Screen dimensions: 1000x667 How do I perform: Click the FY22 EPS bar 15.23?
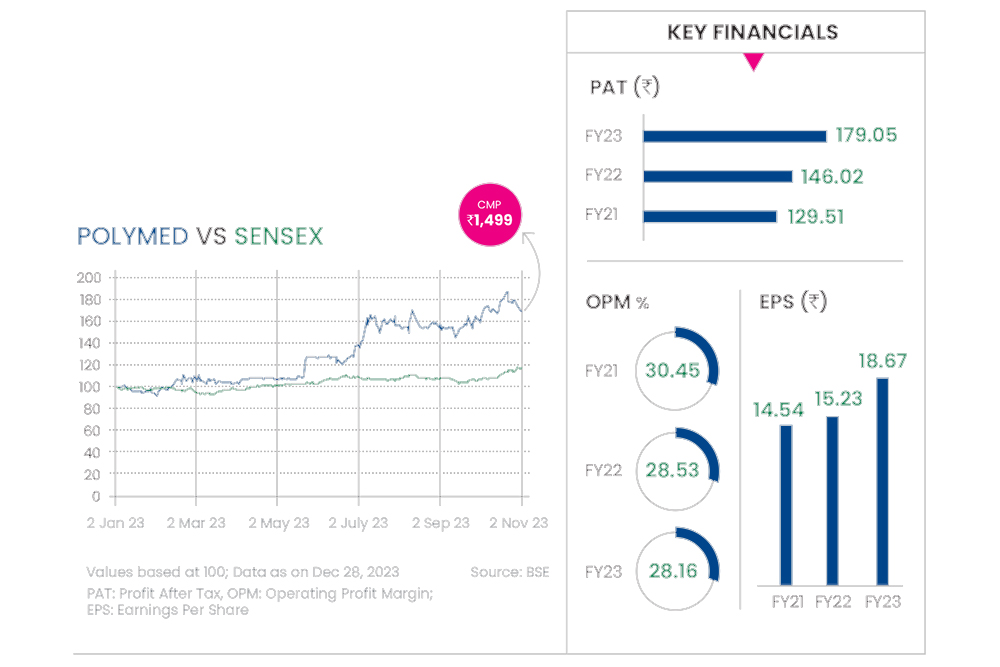coord(833,499)
